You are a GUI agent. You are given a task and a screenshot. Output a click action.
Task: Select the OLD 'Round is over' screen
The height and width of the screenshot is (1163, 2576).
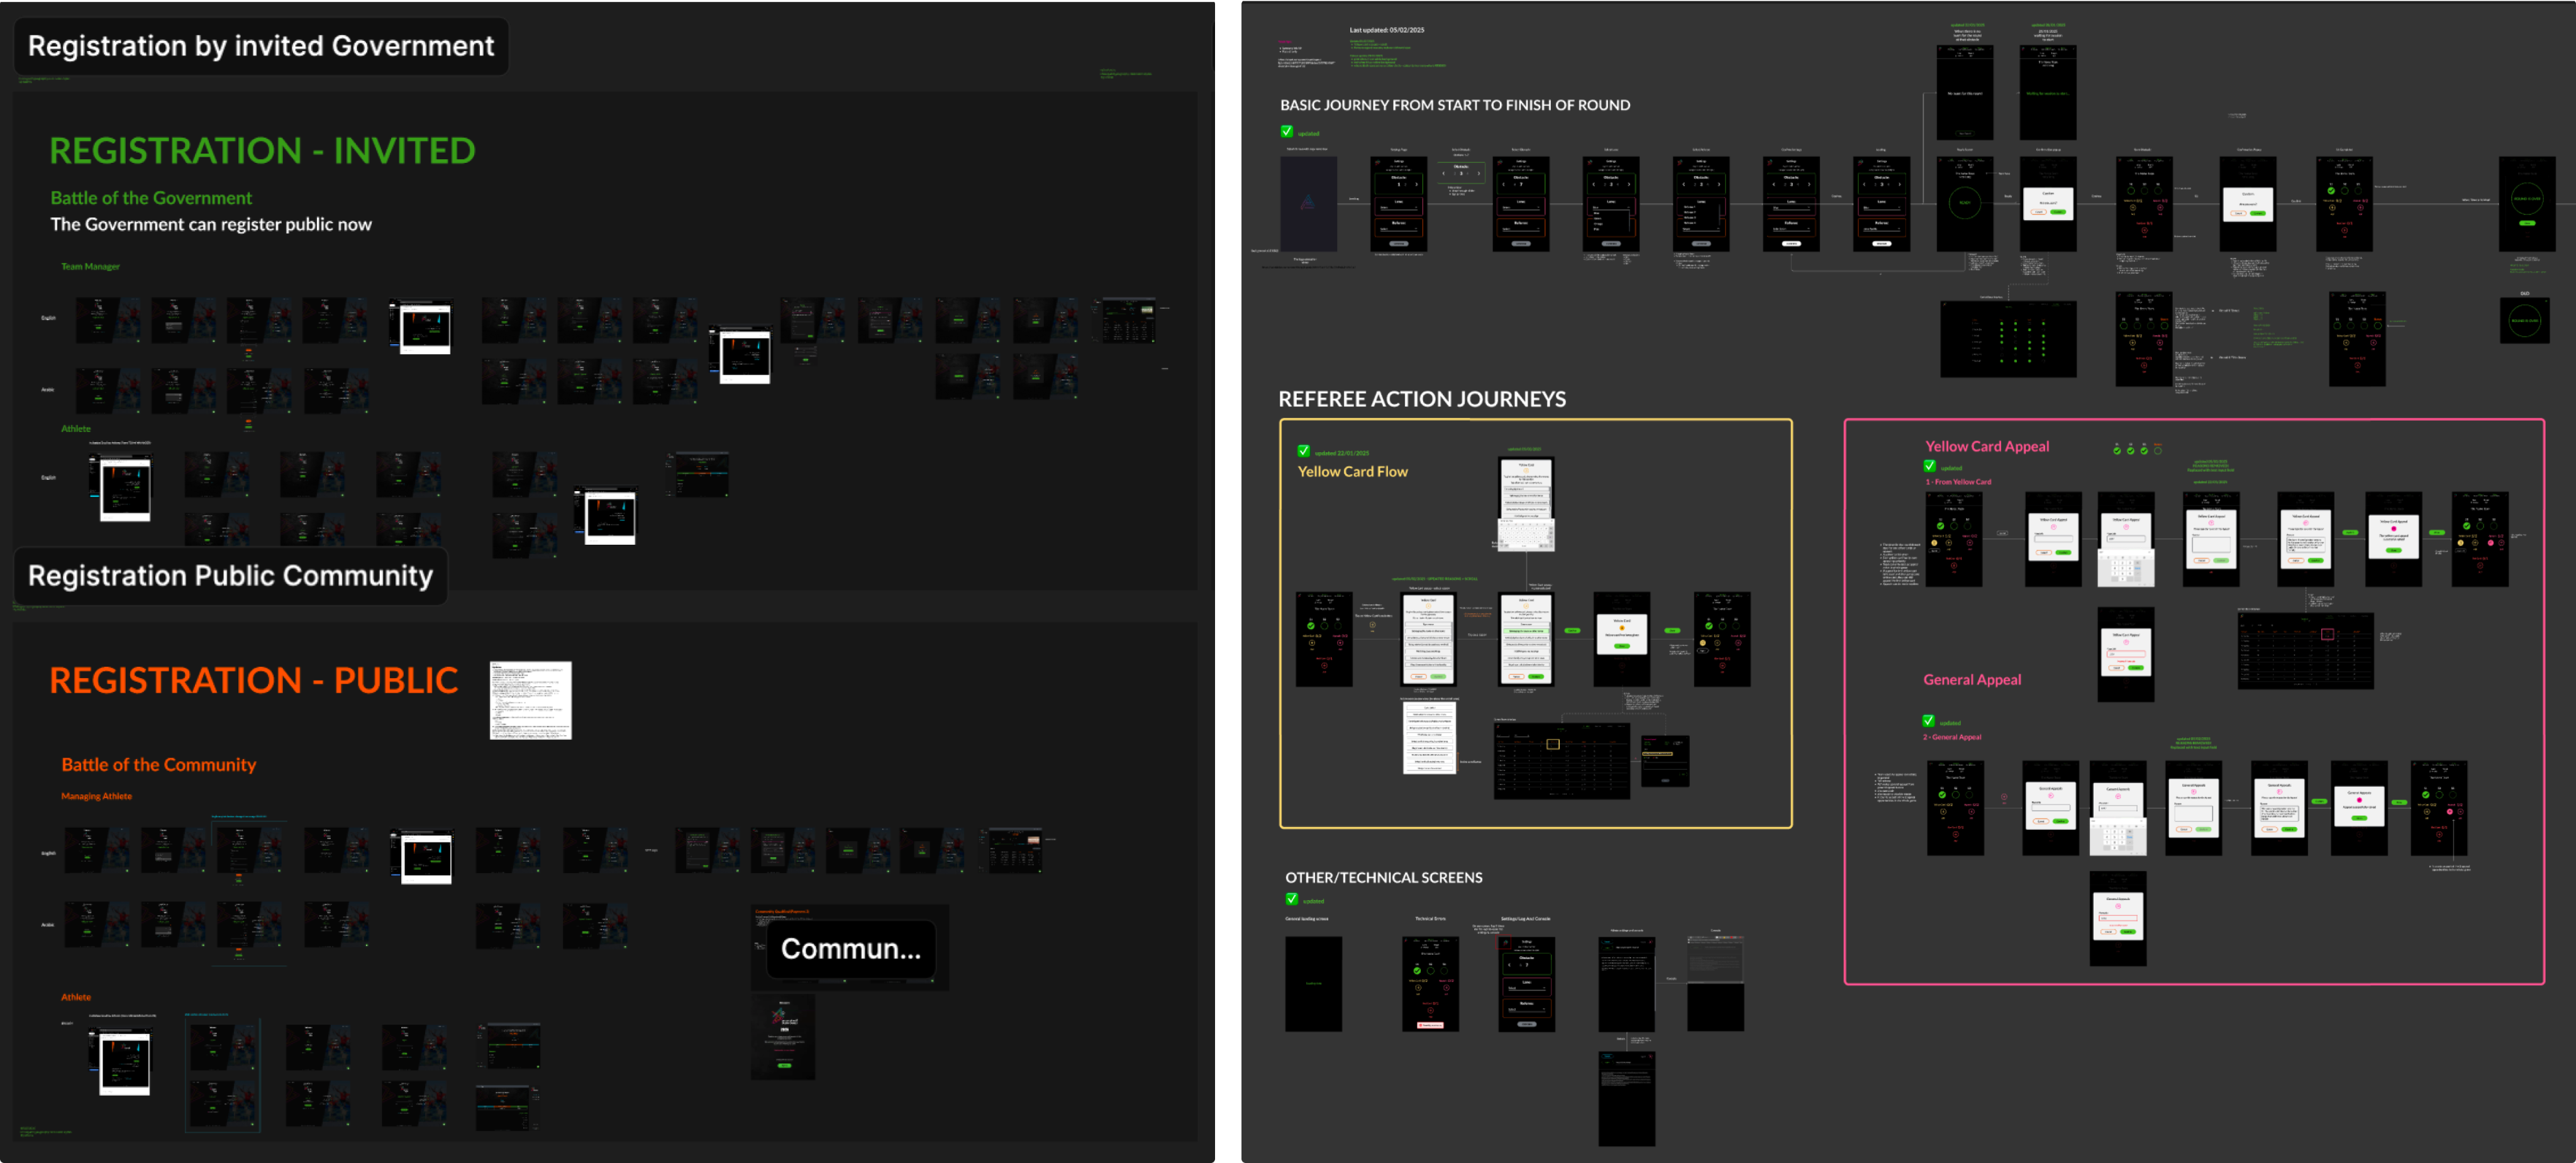point(2524,321)
